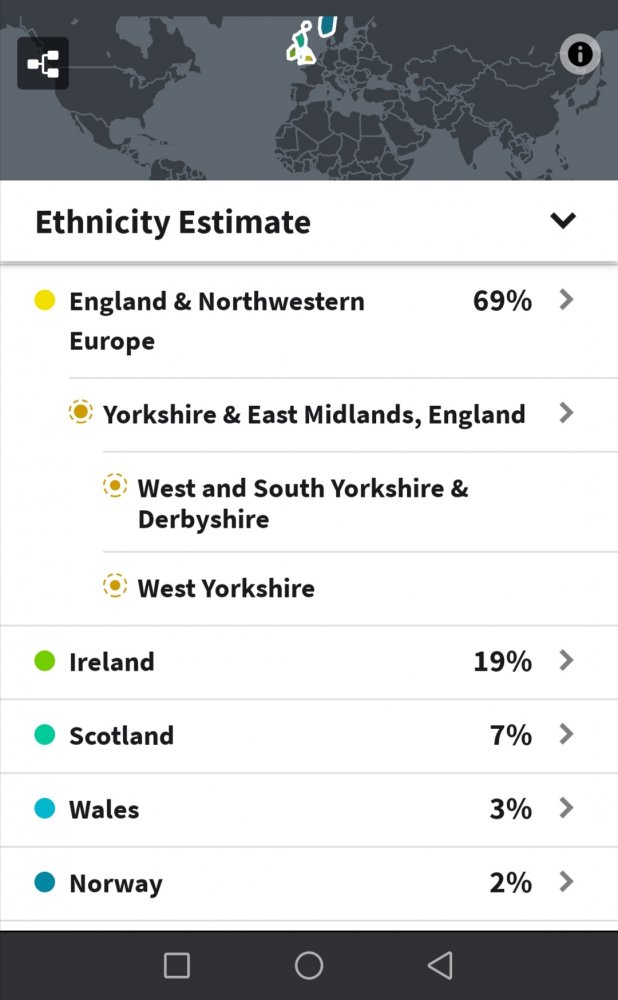
Task: Tap the dashed community icon beside West Yorkshire
Action: [x=115, y=585]
